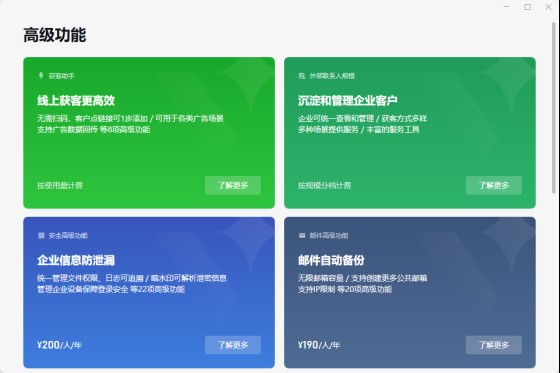Close the window
This screenshot has width=560, height=373.
[x=549, y=7]
